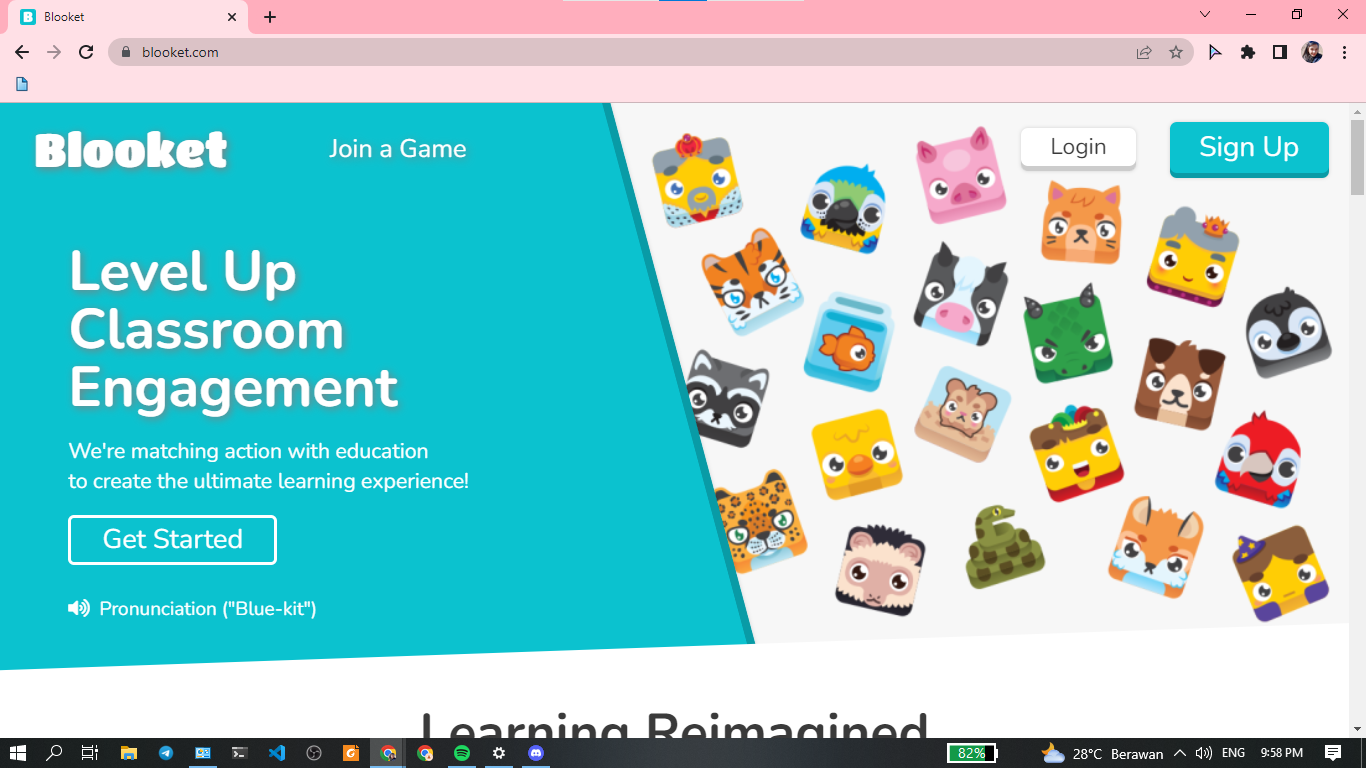Select the tiger blook

click(751, 280)
